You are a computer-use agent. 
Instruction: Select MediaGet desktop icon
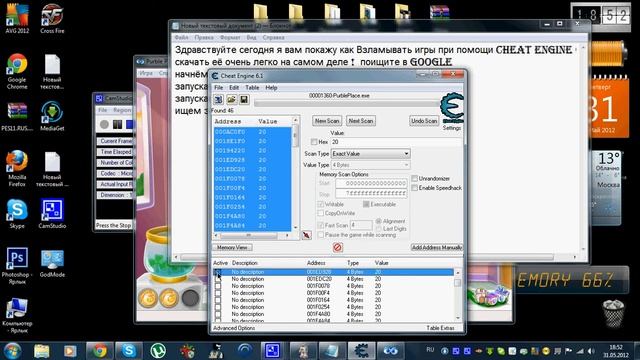pyautogui.click(x=52, y=116)
